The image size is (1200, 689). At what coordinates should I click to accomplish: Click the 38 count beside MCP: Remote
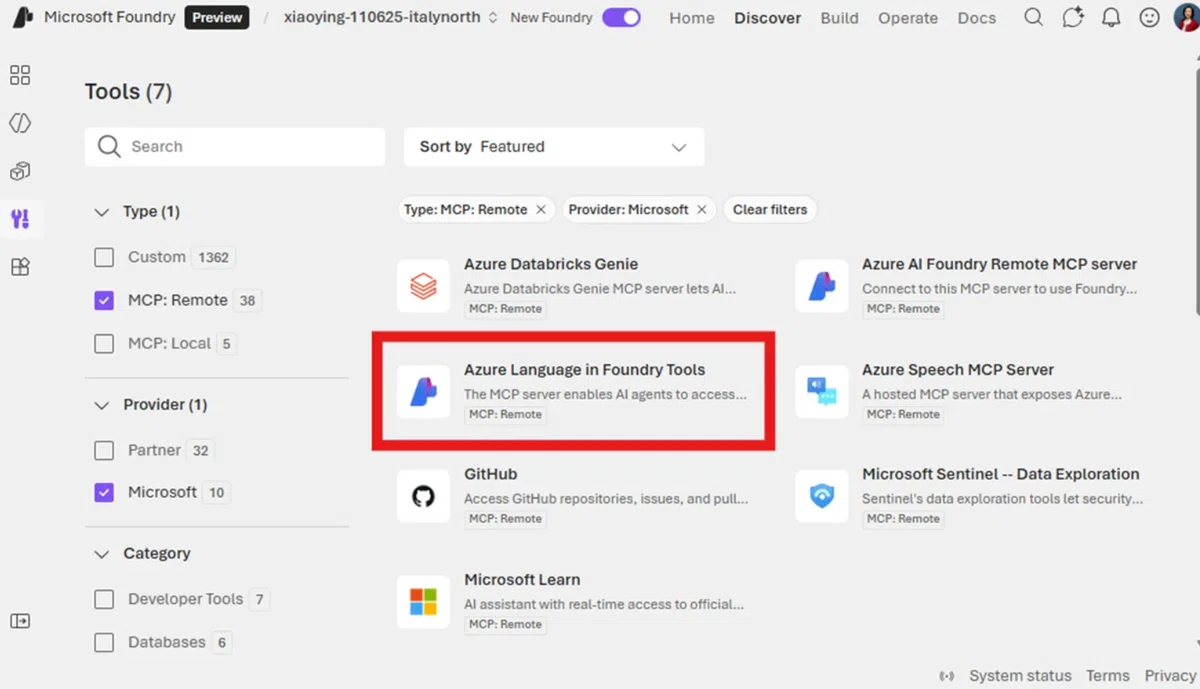[x=247, y=300]
